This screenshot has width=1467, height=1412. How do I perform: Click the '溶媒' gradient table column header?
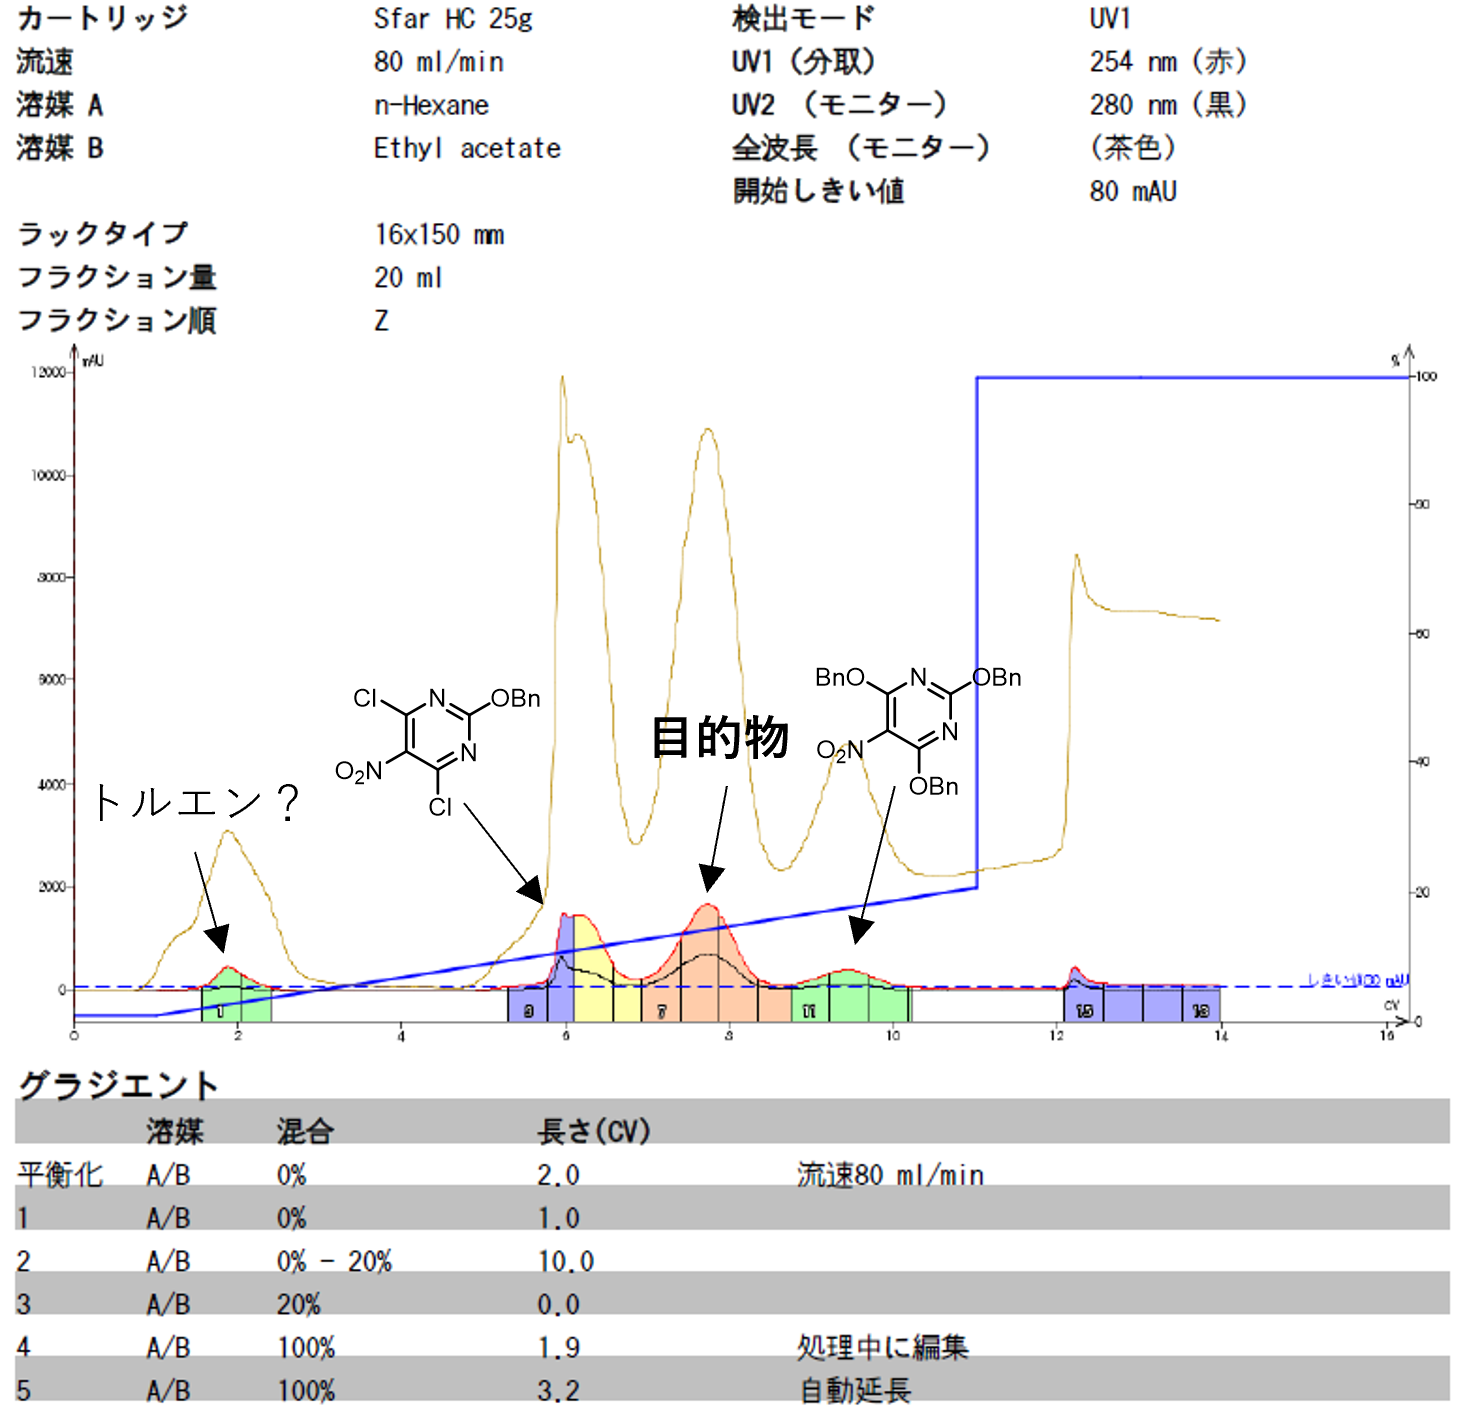[x=175, y=1131]
